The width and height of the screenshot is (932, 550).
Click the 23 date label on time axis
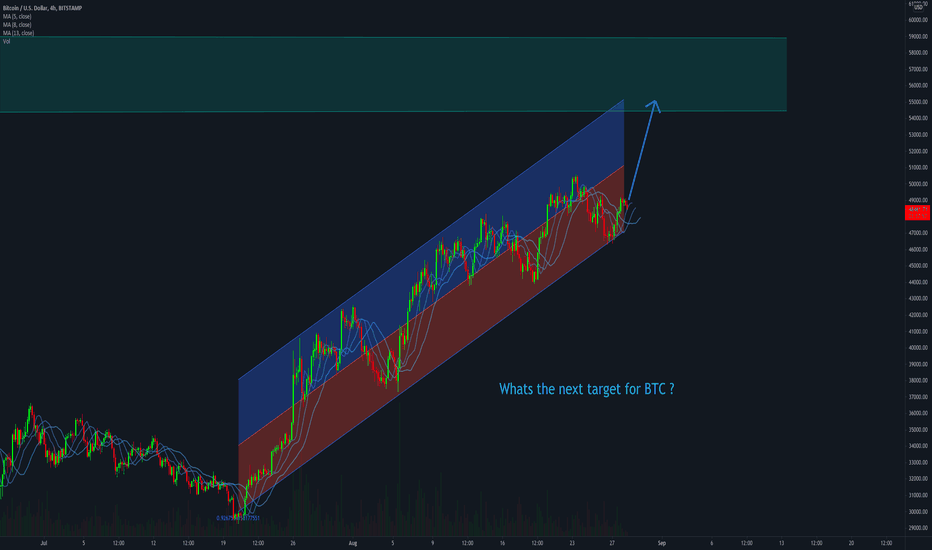[572, 543]
